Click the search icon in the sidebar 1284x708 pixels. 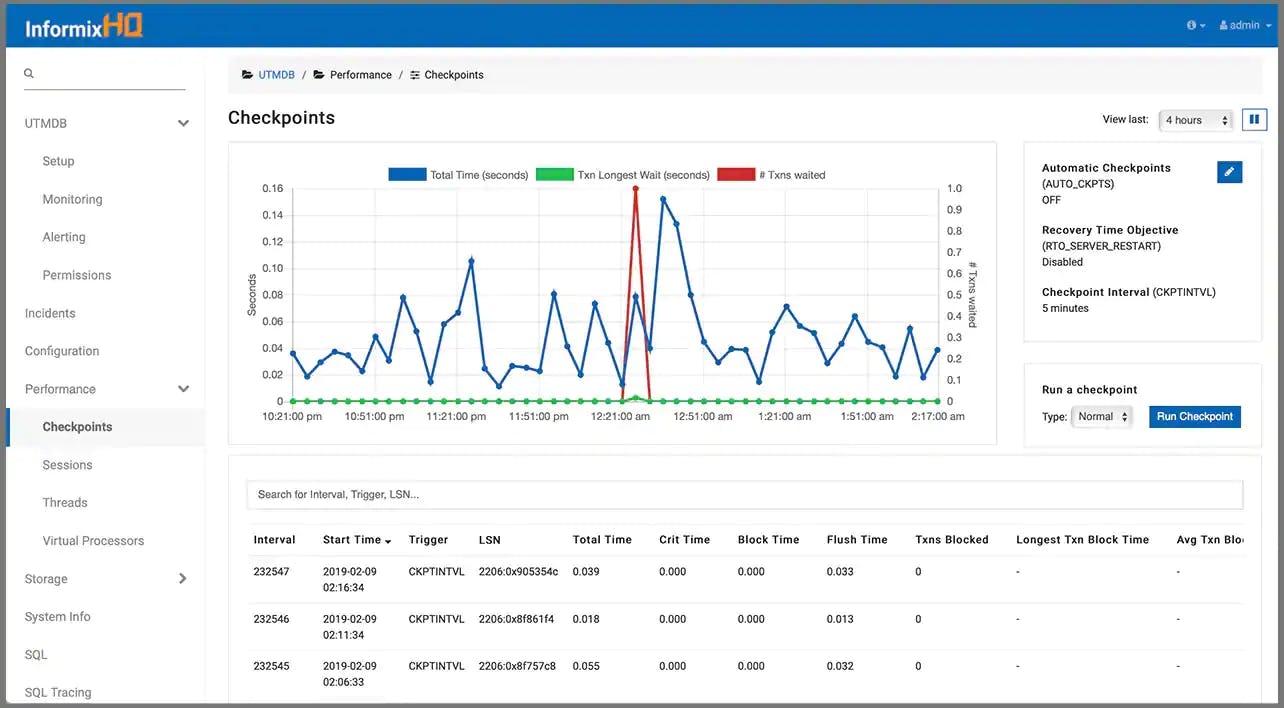tap(28, 73)
